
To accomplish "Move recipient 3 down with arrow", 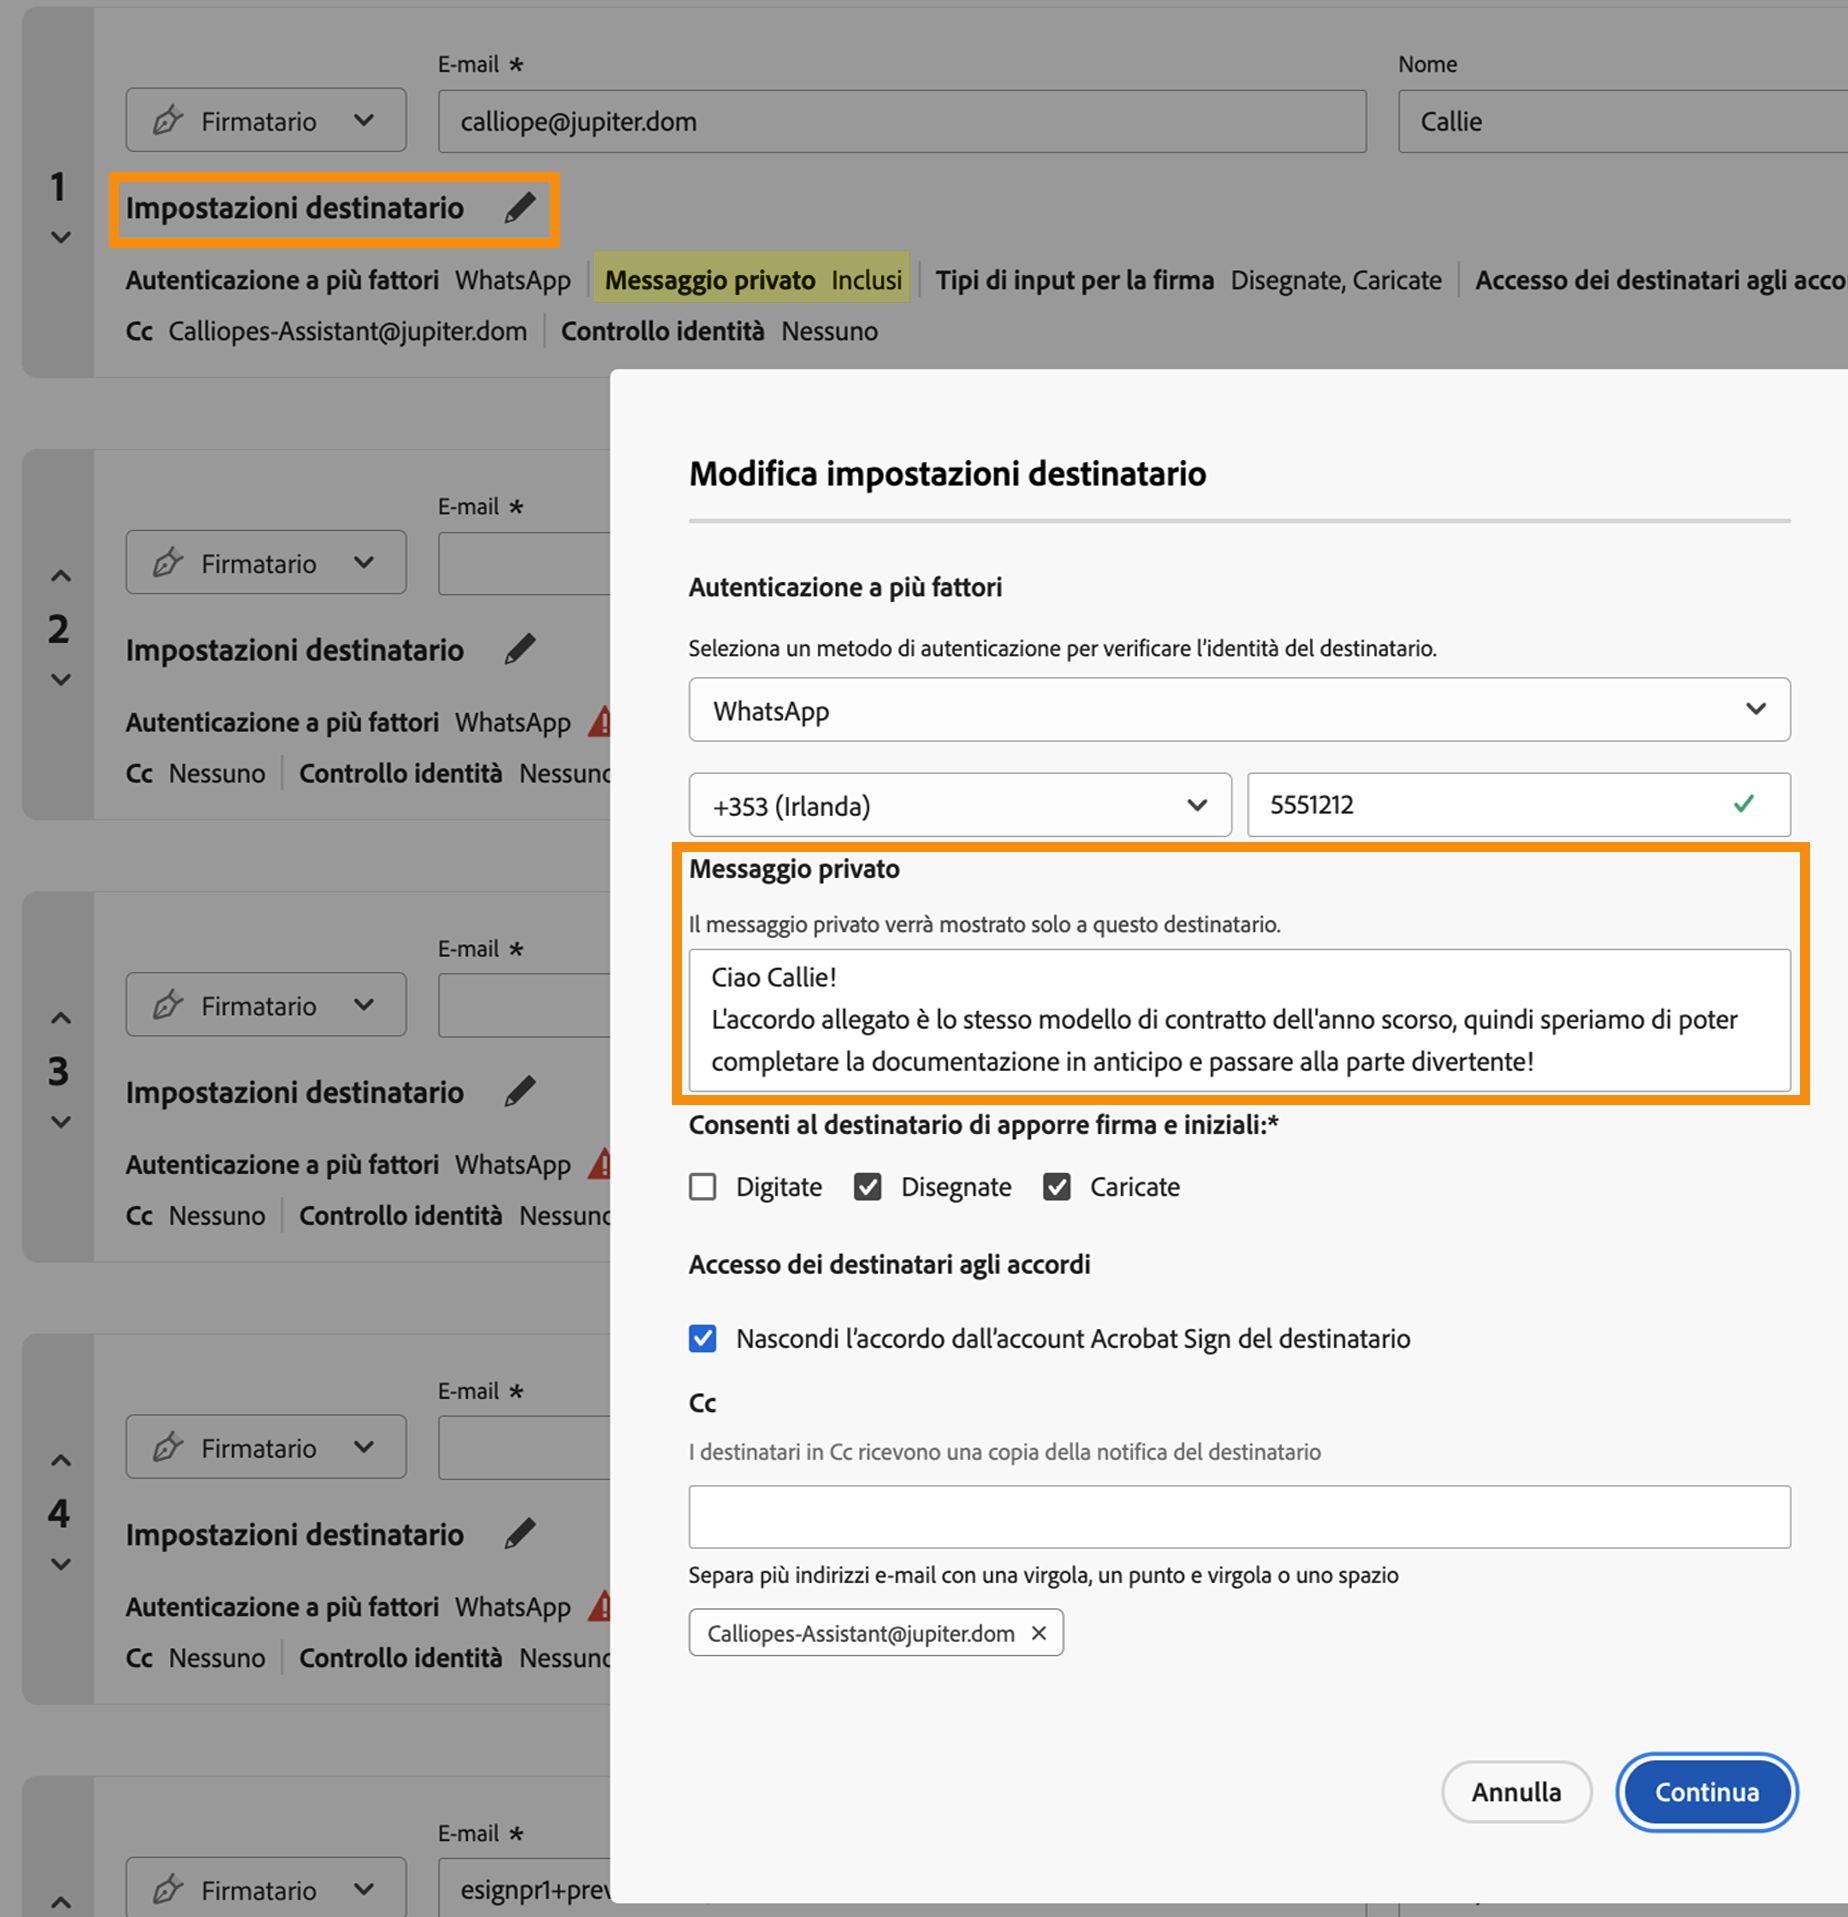I will [x=61, y=1122].
